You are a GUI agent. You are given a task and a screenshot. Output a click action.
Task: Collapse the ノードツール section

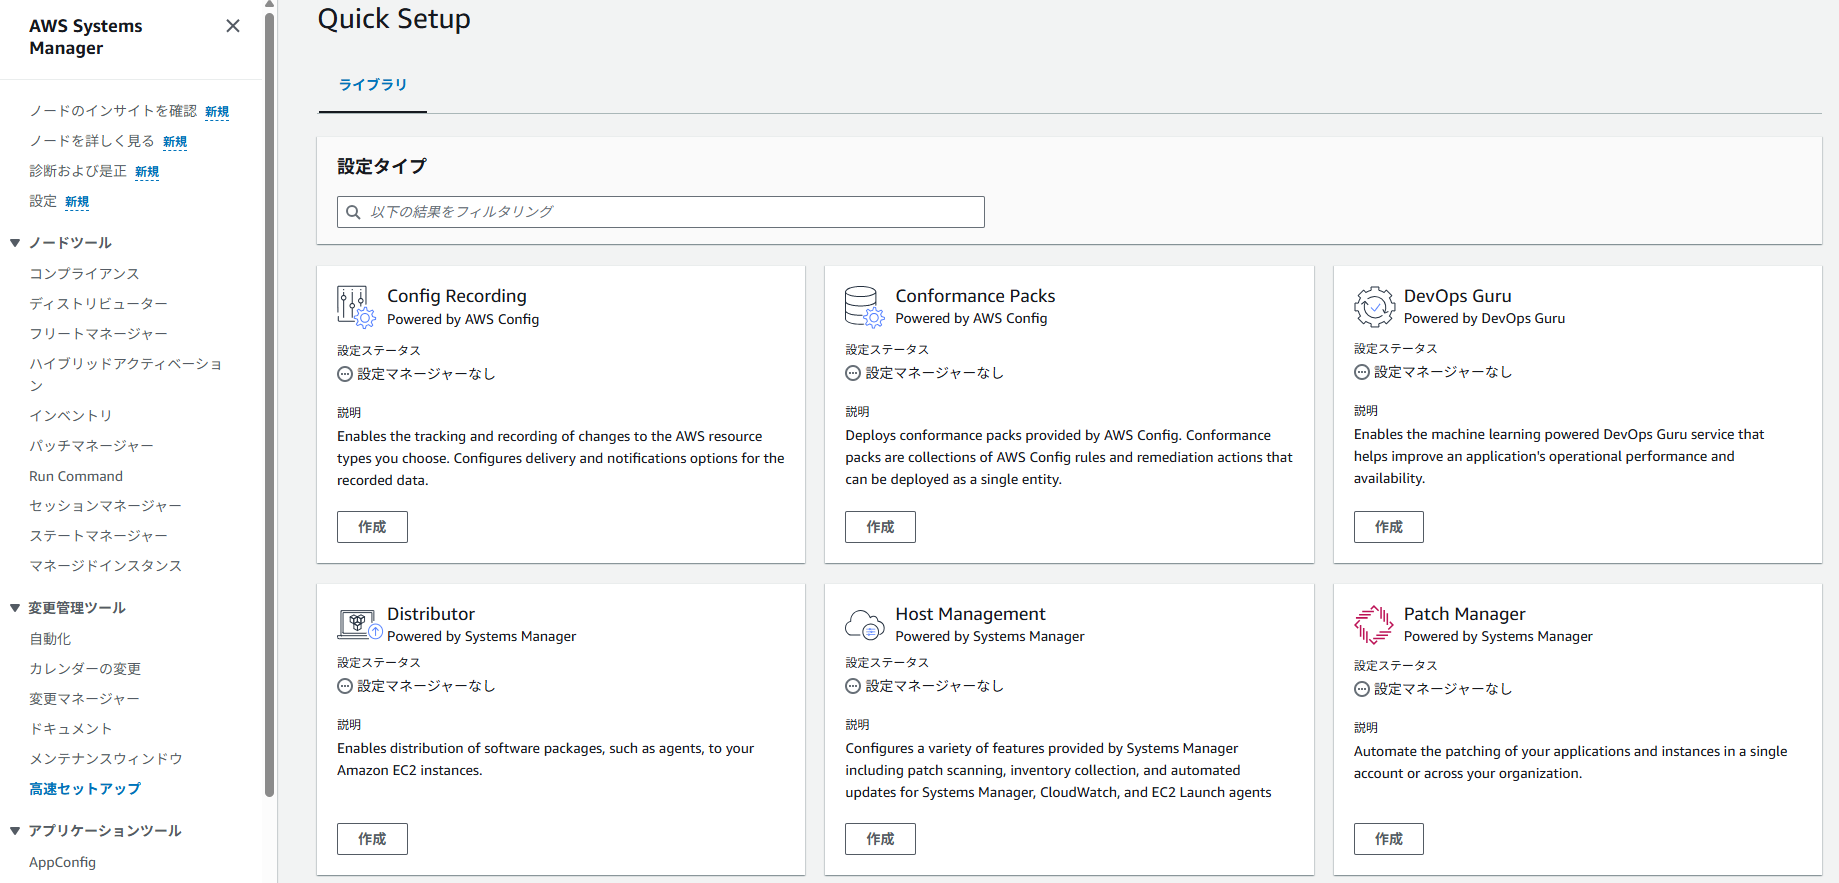pyautogui.click(x=15, y=243)
